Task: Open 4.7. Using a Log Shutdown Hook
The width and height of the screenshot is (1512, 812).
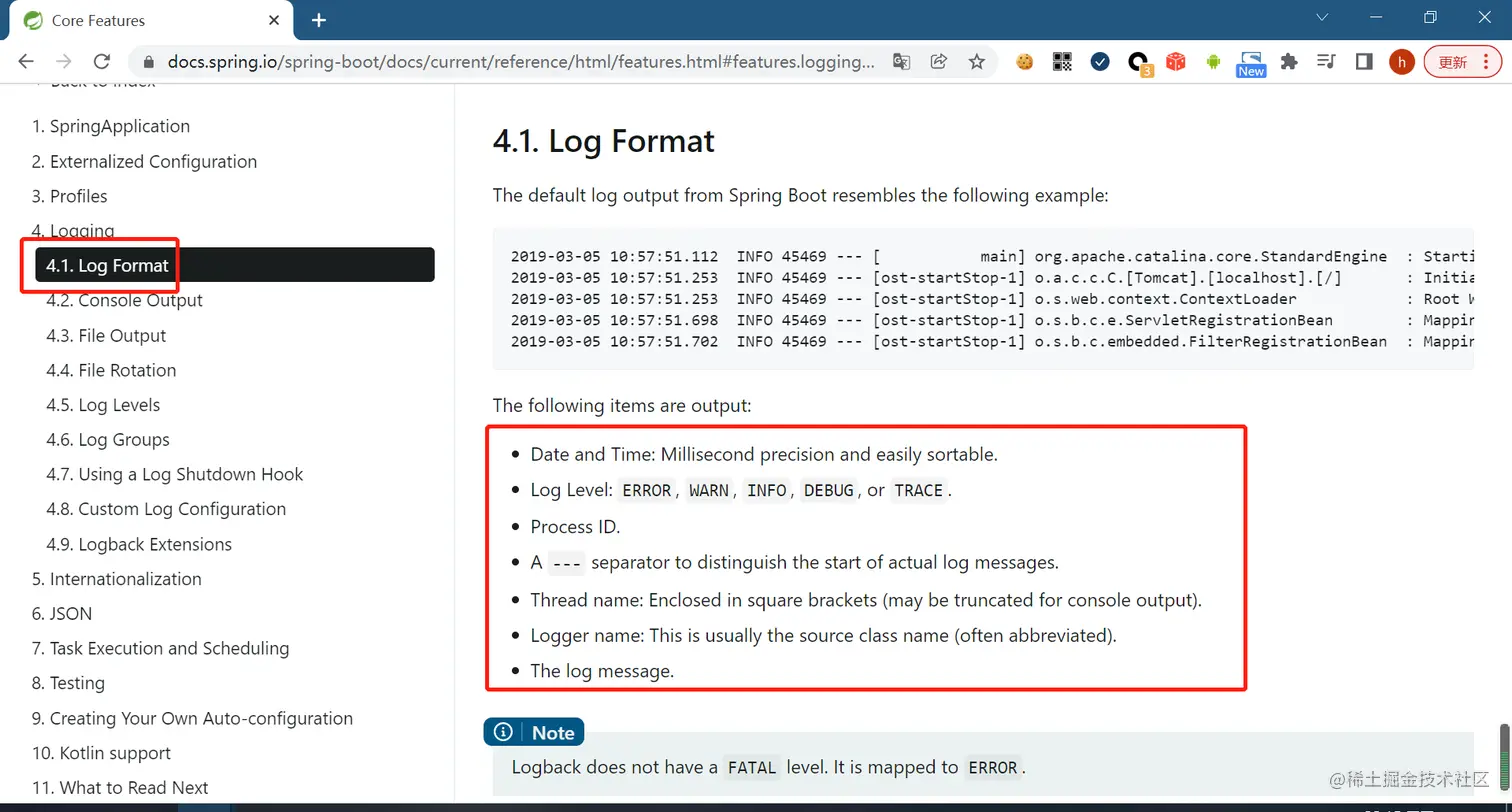Action: pyautogui.click(x=175, y=474)
